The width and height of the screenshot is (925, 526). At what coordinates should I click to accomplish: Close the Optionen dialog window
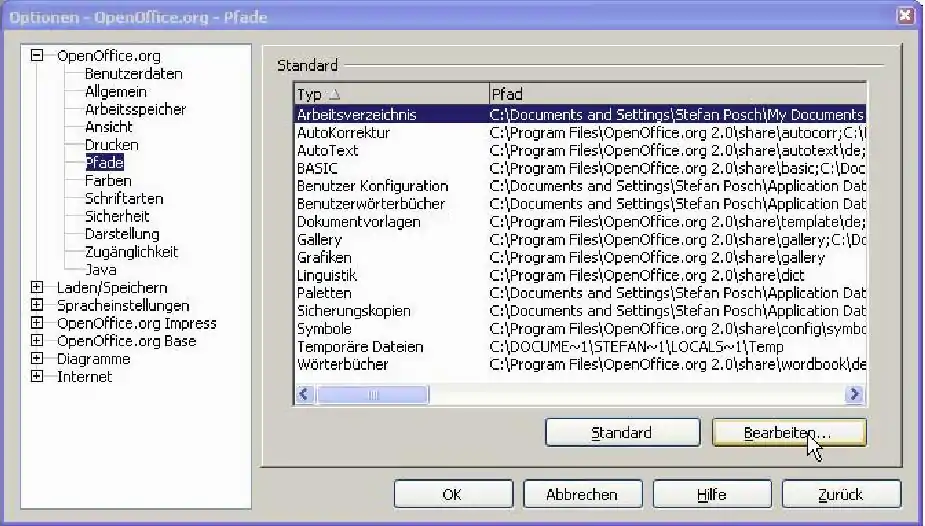906,16
